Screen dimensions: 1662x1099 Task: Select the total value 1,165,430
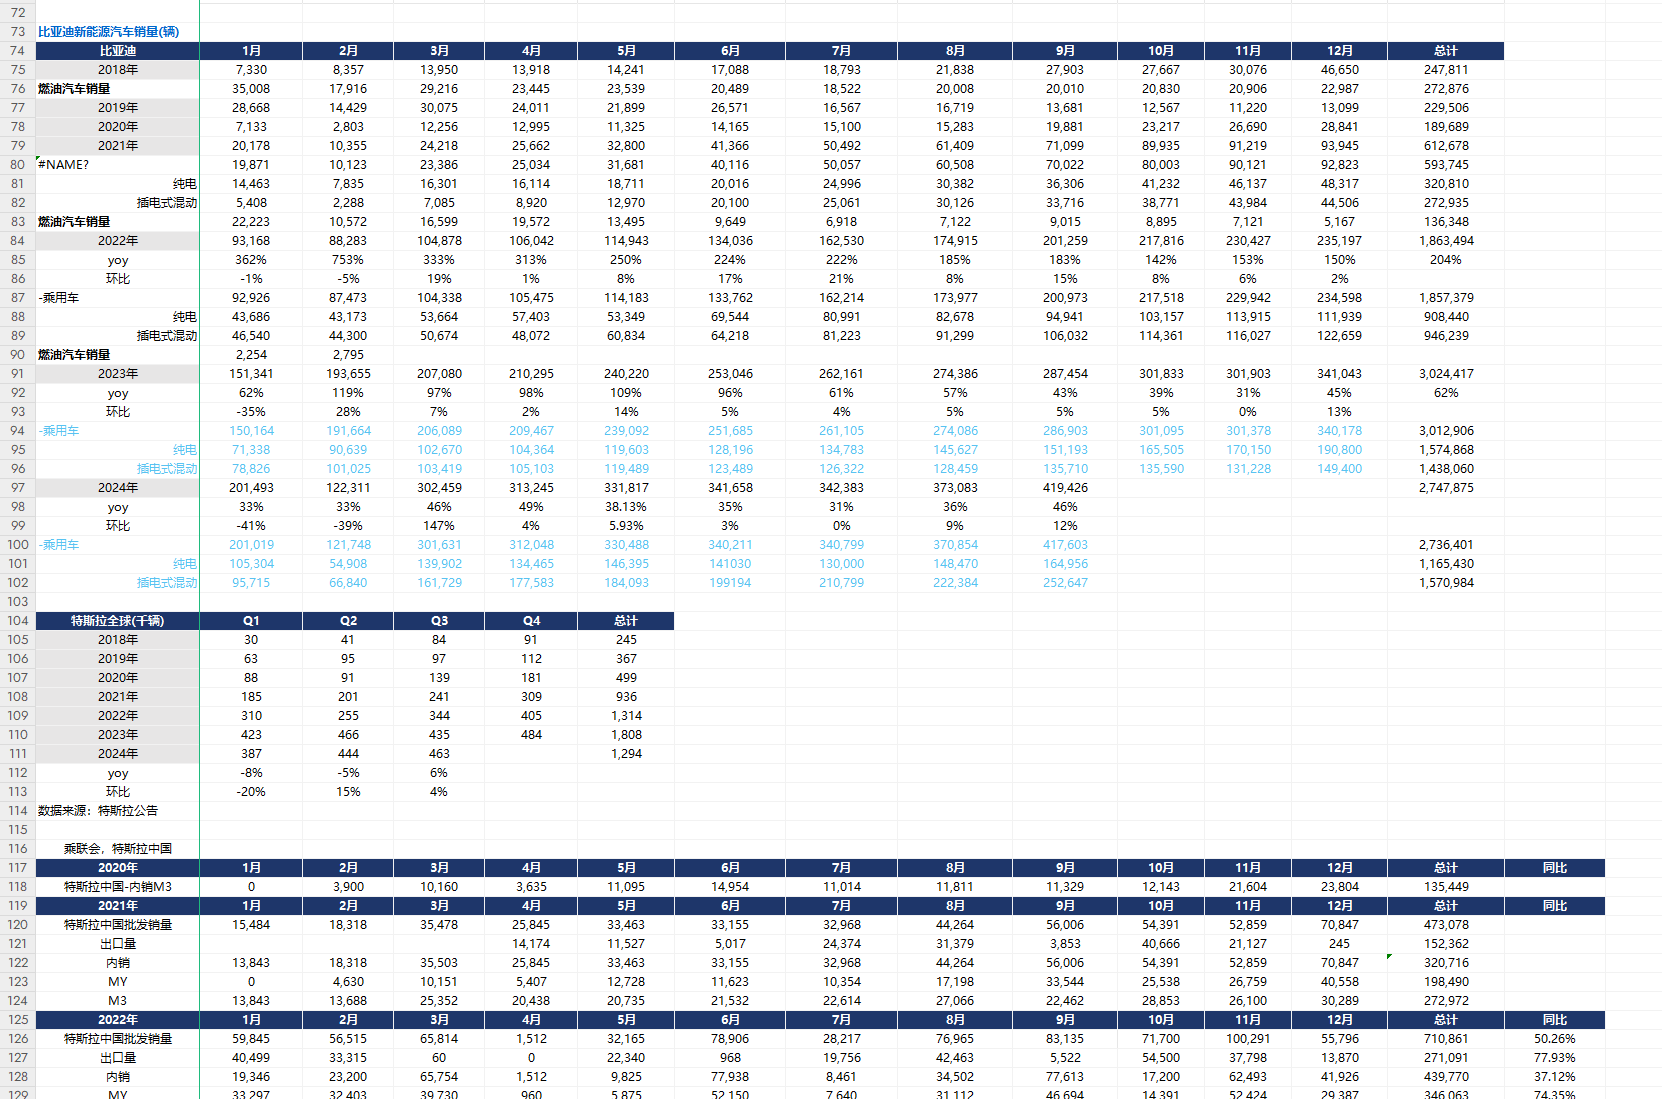point(1446,564)
